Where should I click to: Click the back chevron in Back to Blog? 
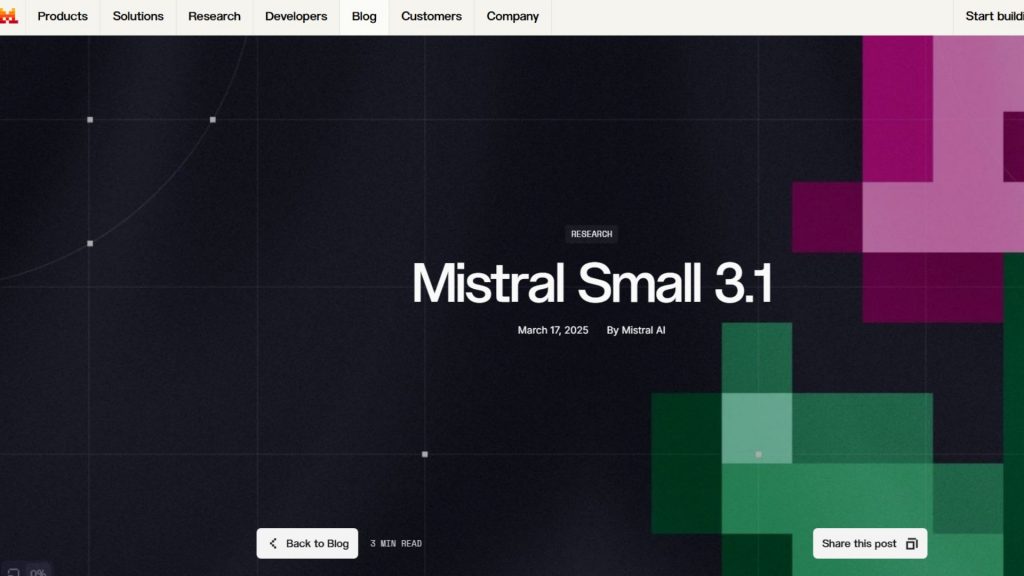273,543
